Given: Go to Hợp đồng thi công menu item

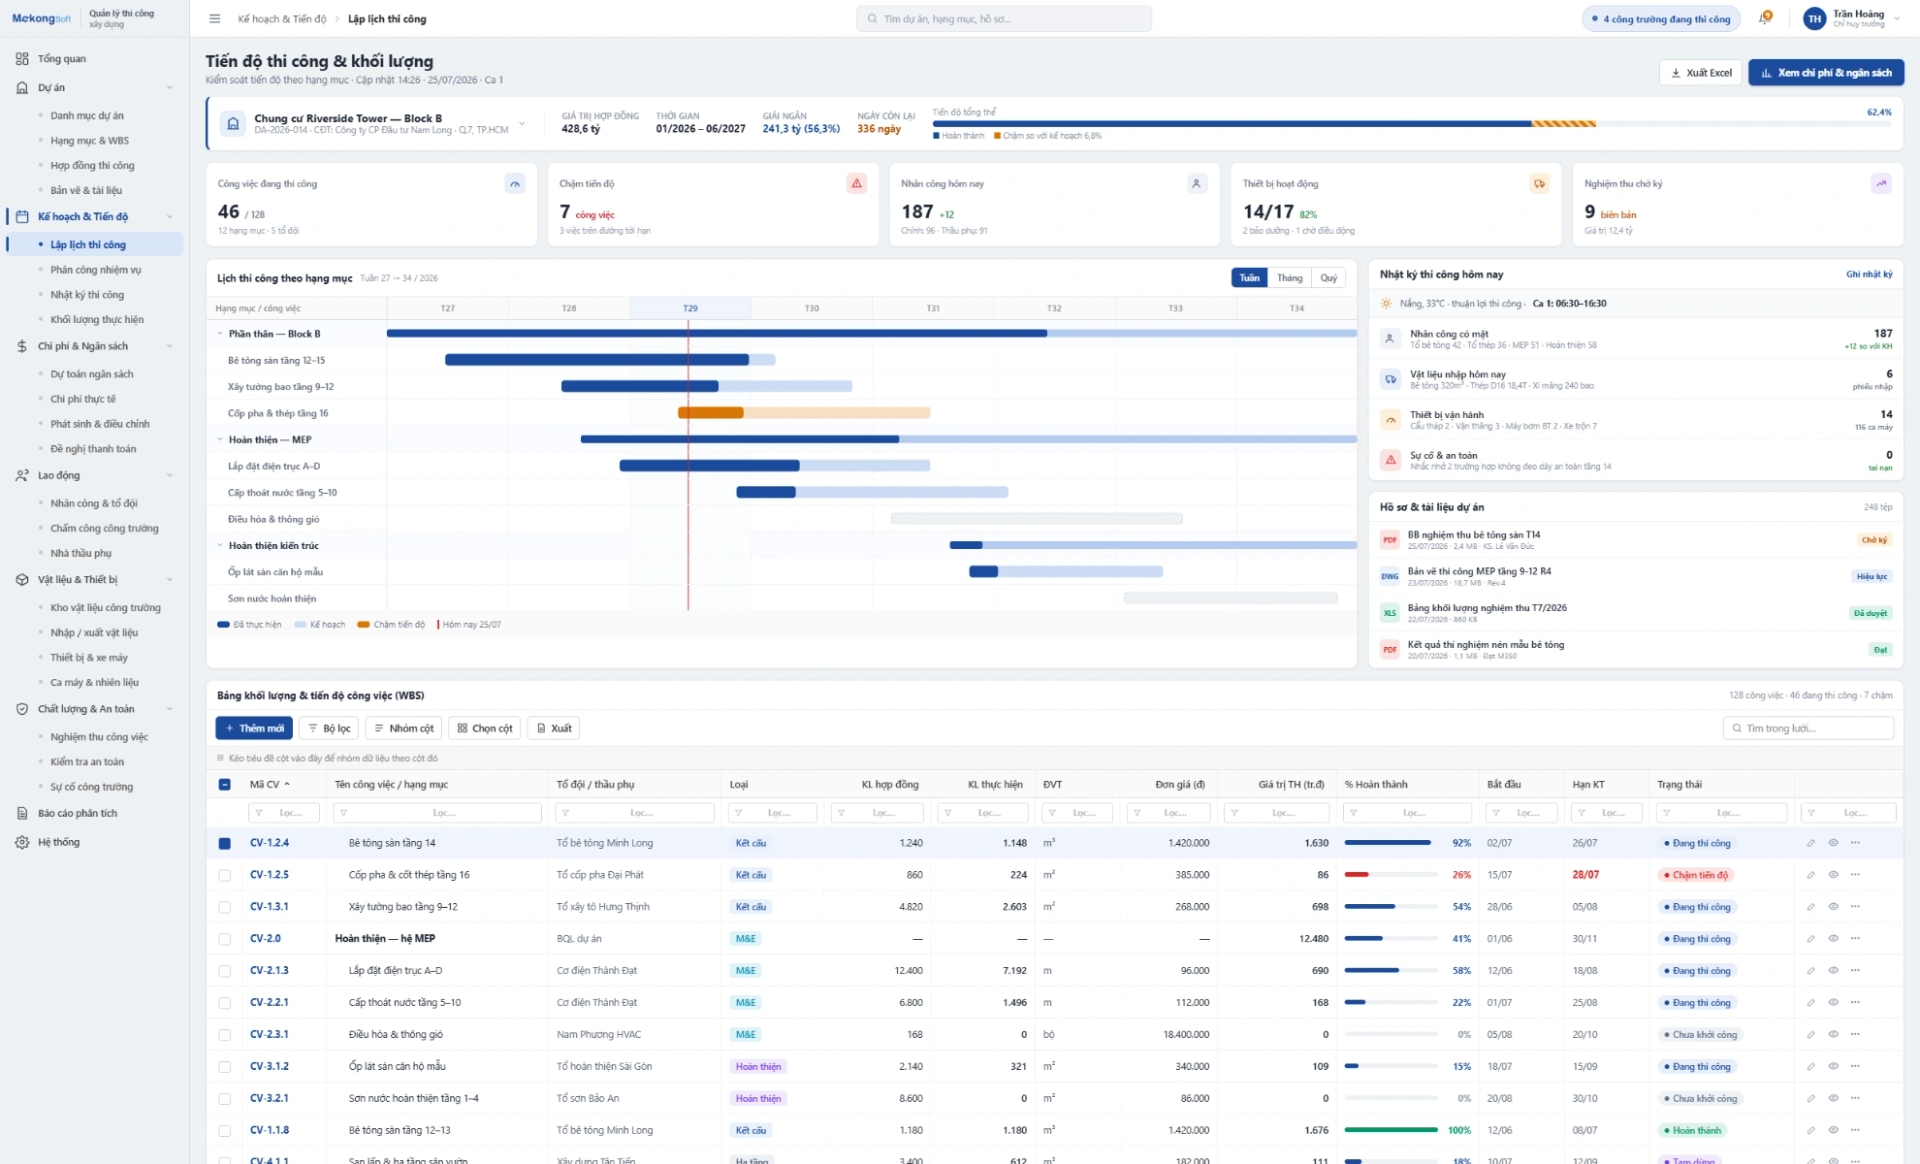Looking at the screenshot, I should pyautogui.click(x=92, y=166).
